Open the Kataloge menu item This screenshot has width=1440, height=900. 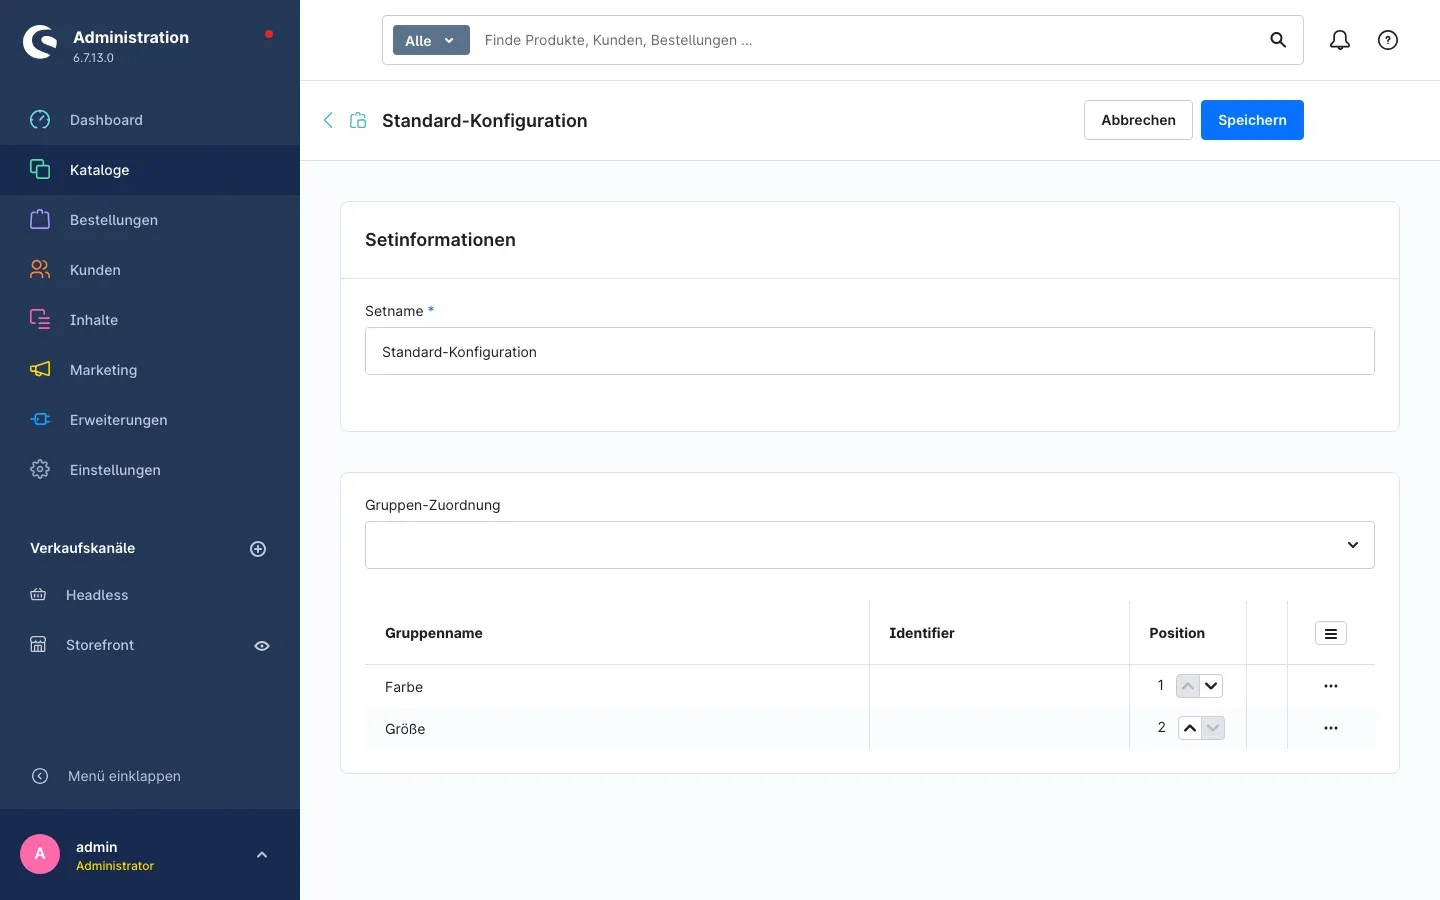coord(150,170)
